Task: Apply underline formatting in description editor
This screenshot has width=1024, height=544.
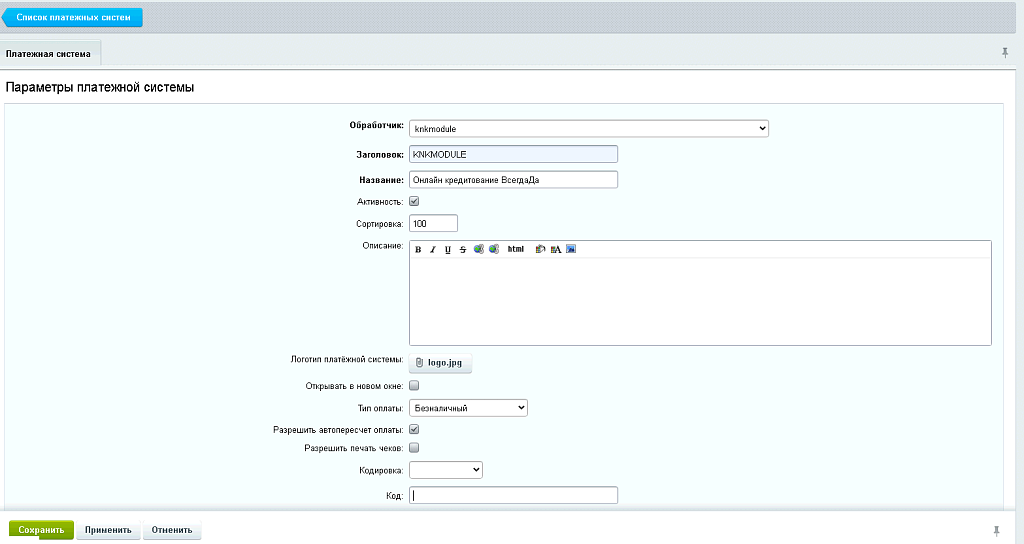Action: point(448,249)
